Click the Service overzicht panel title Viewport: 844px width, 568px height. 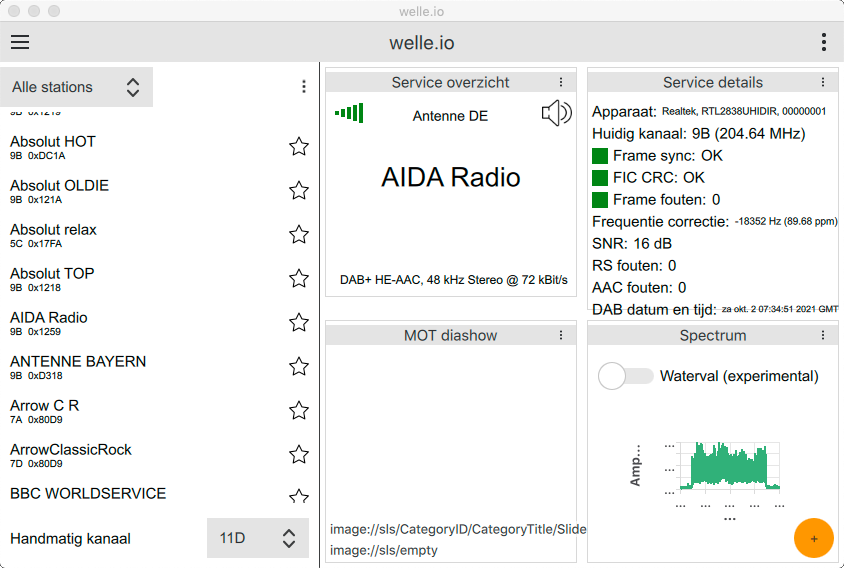[x=450, y=82]
